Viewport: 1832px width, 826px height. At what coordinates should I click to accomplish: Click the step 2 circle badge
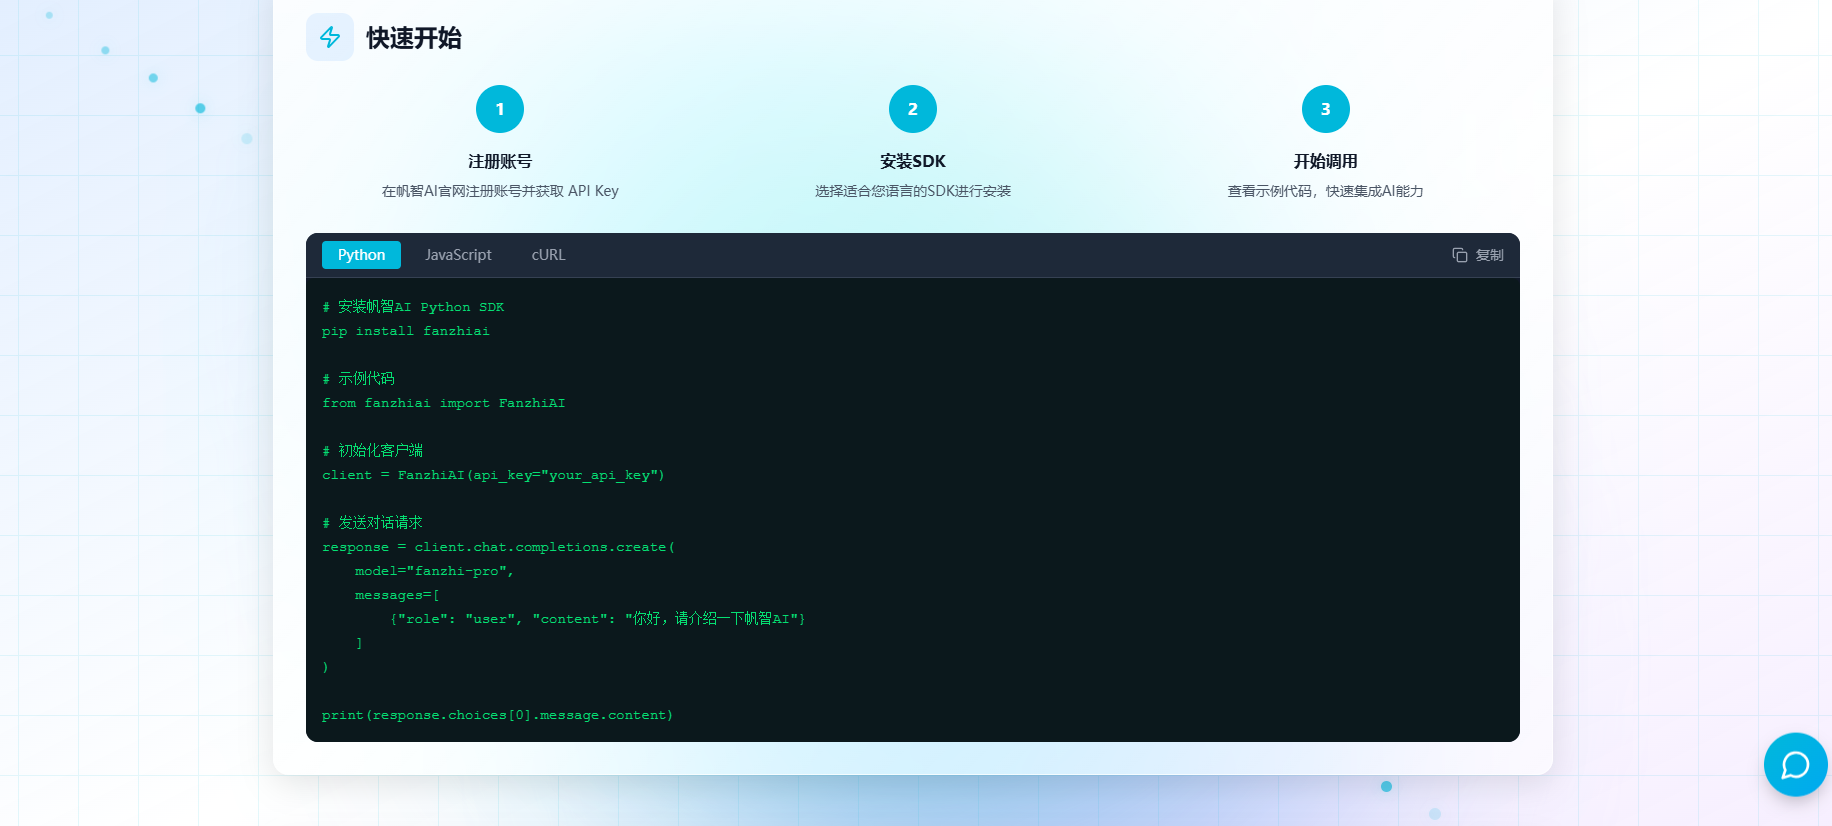click(x=912, y=109)
